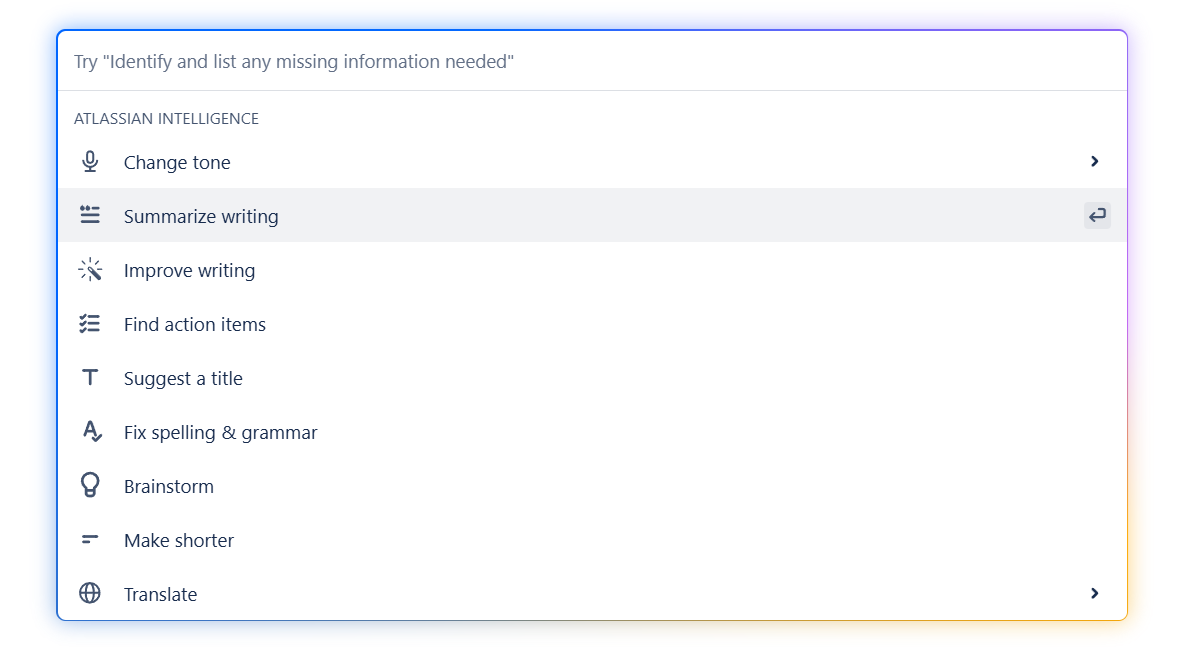Screen dimensions: 1181x648
Task: Select the Summarize writing option
Action: (x=592, y=215)
